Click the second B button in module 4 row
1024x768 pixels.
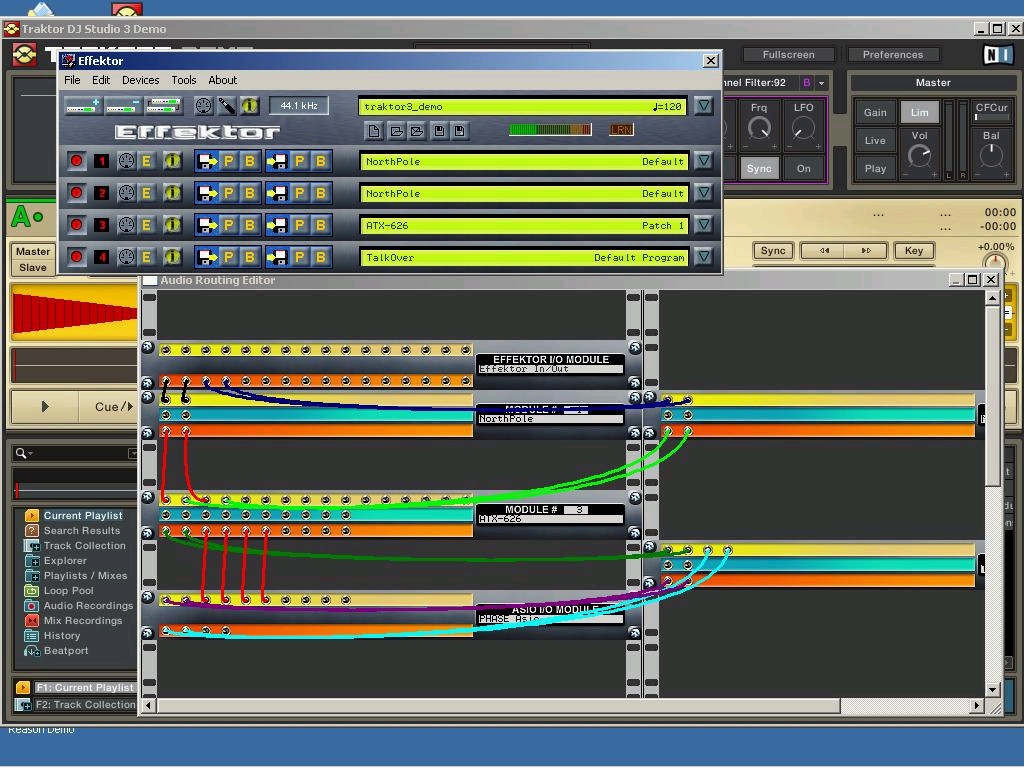321,257
